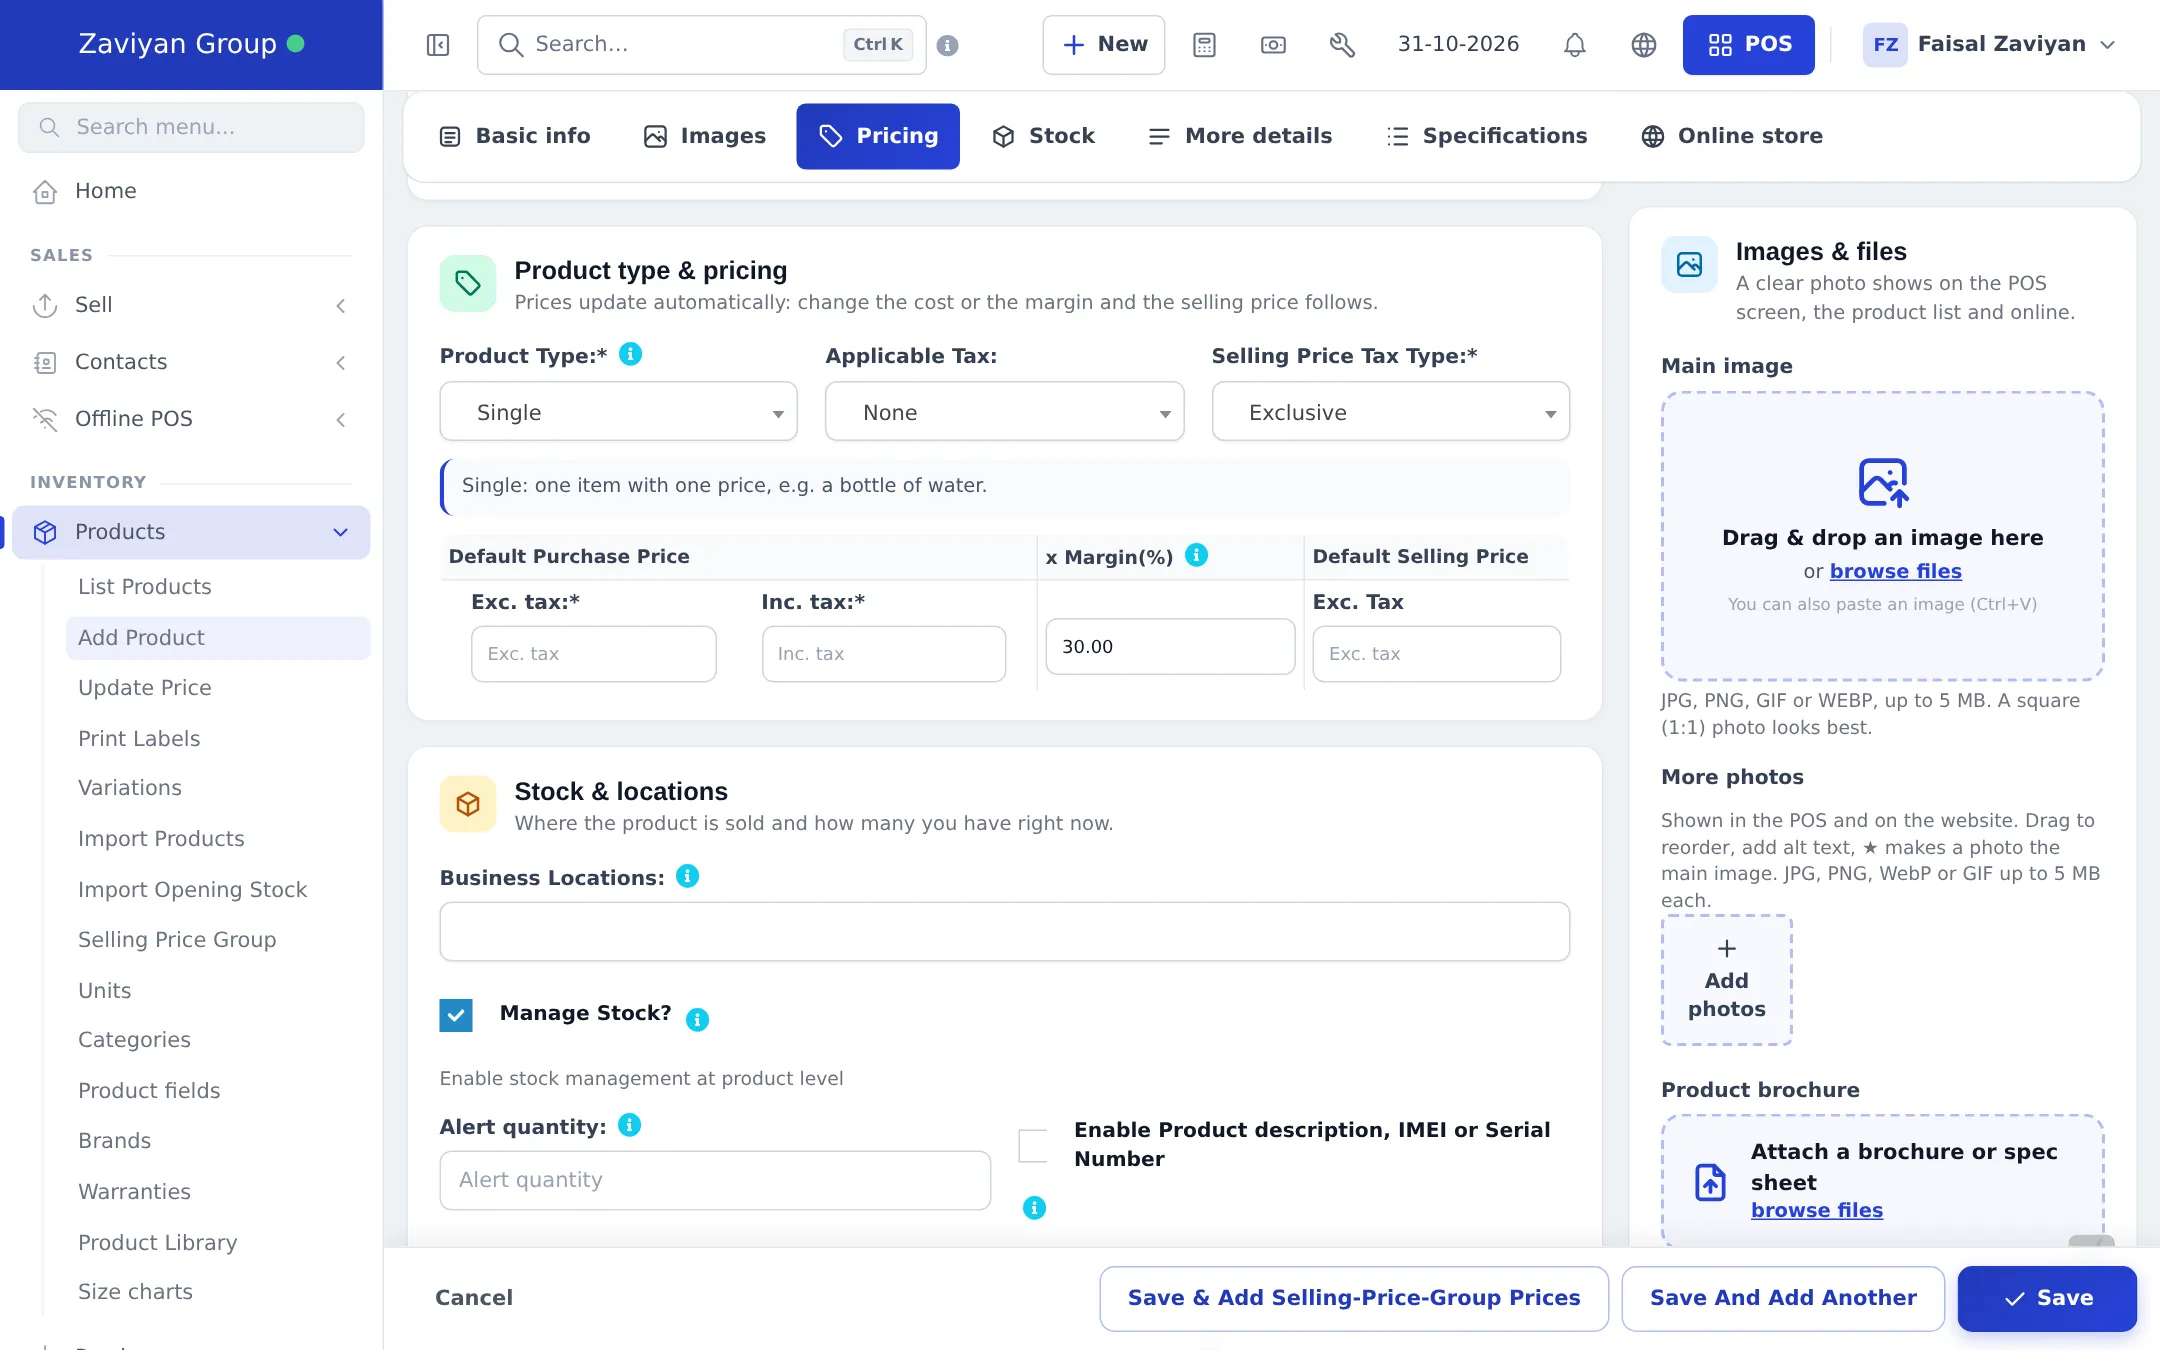Switch to Basic info tab
The width and height of the screenshot is (2160, 1350).
tap(515, 136)
